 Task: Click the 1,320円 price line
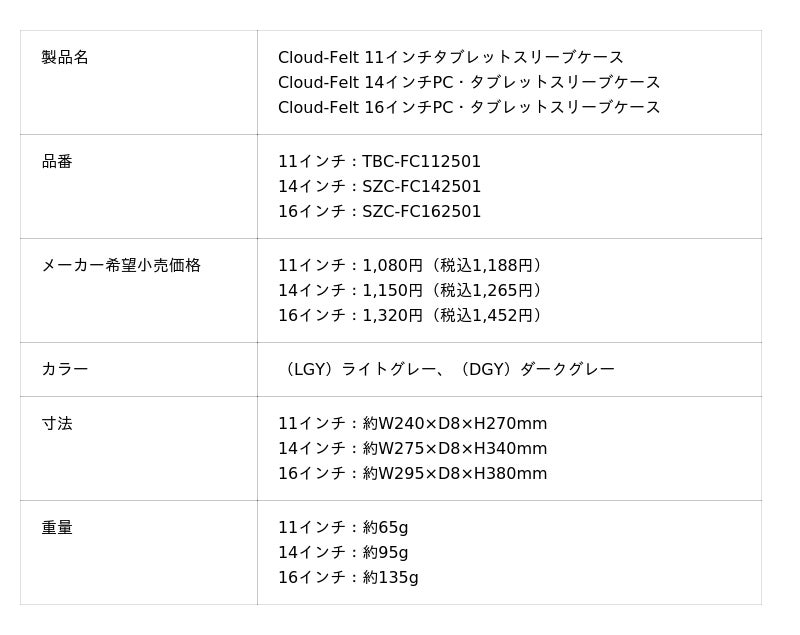point(412,316)
